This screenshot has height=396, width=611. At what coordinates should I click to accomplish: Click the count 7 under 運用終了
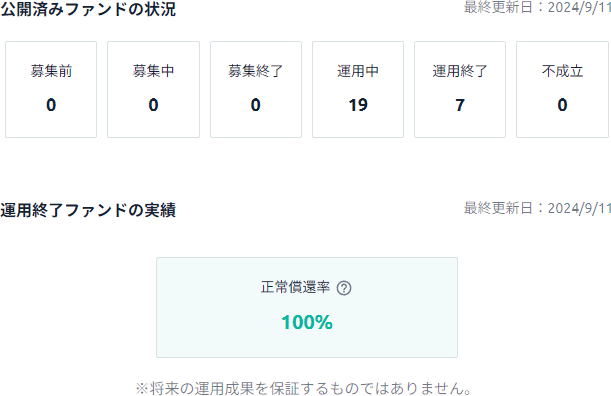460,105
